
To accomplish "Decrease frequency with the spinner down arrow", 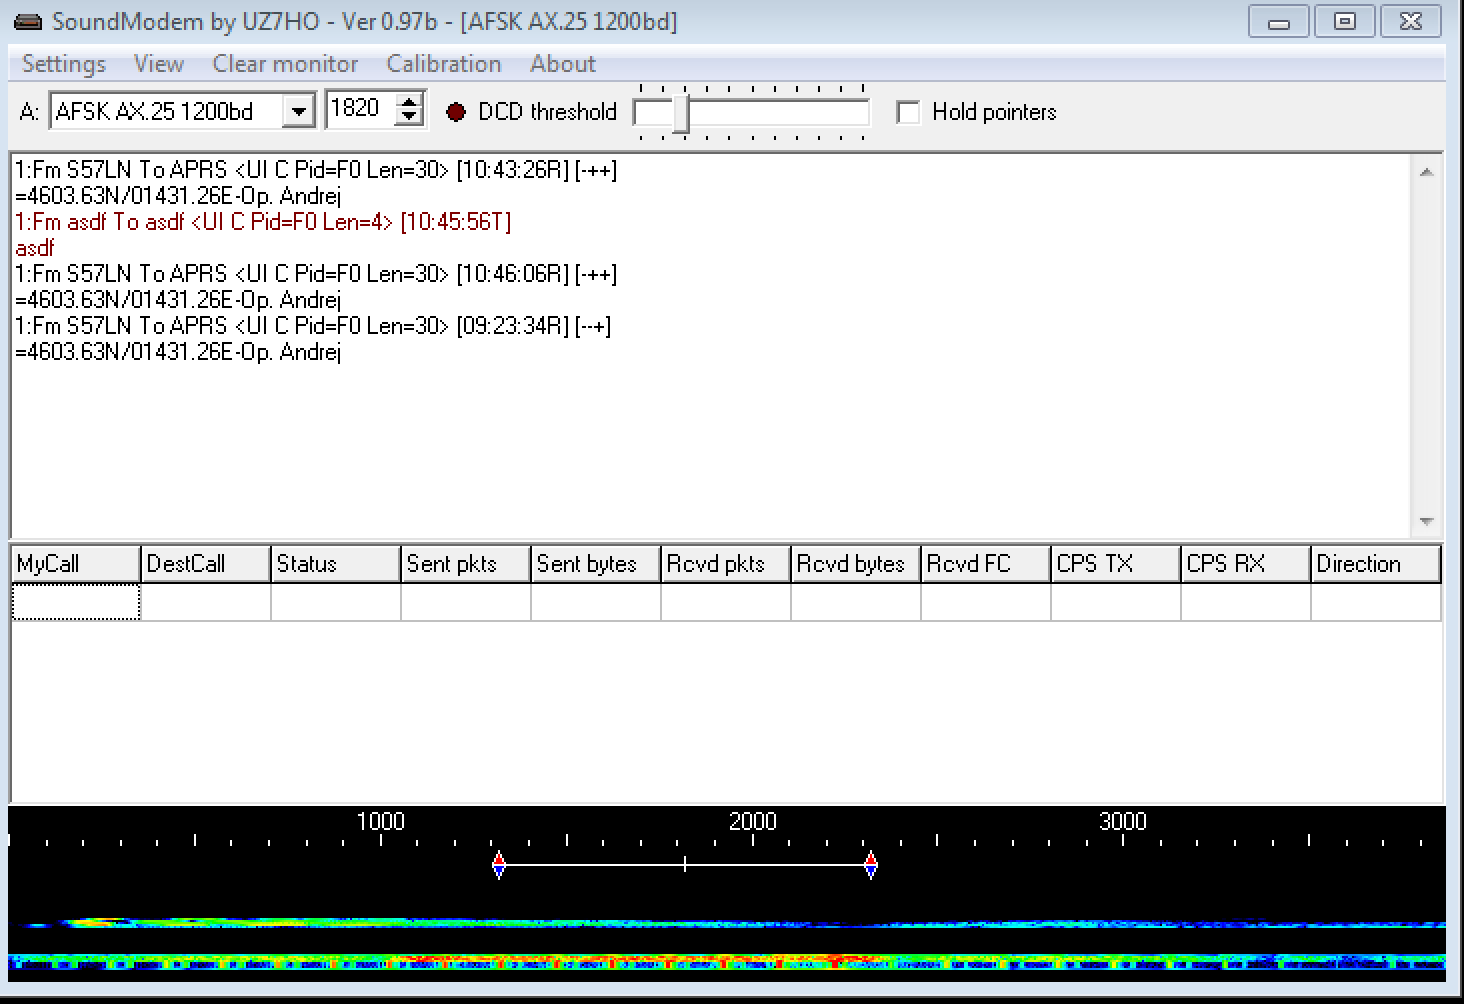I will pyautogui.click(x=408, y=118).
